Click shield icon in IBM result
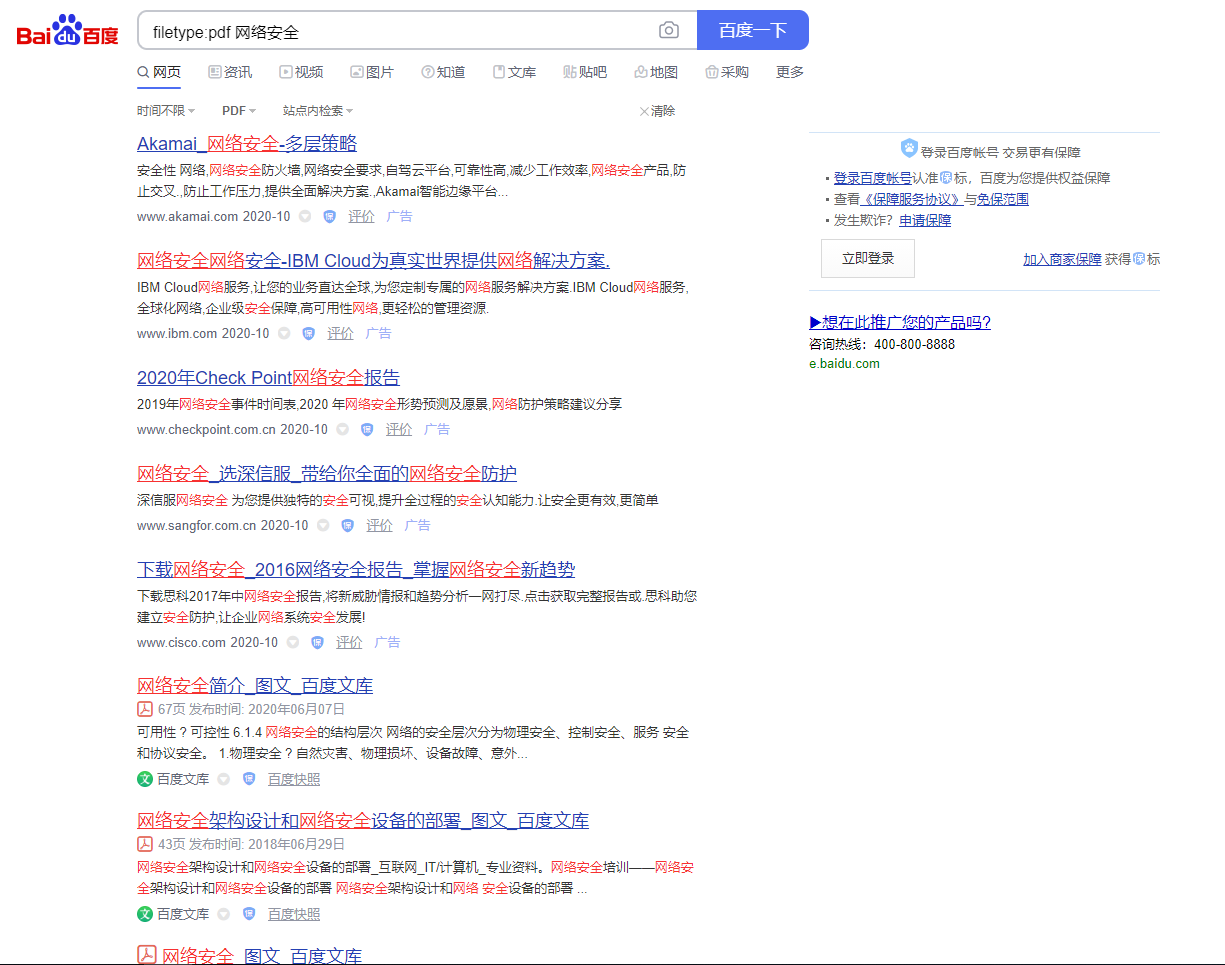 309,333
